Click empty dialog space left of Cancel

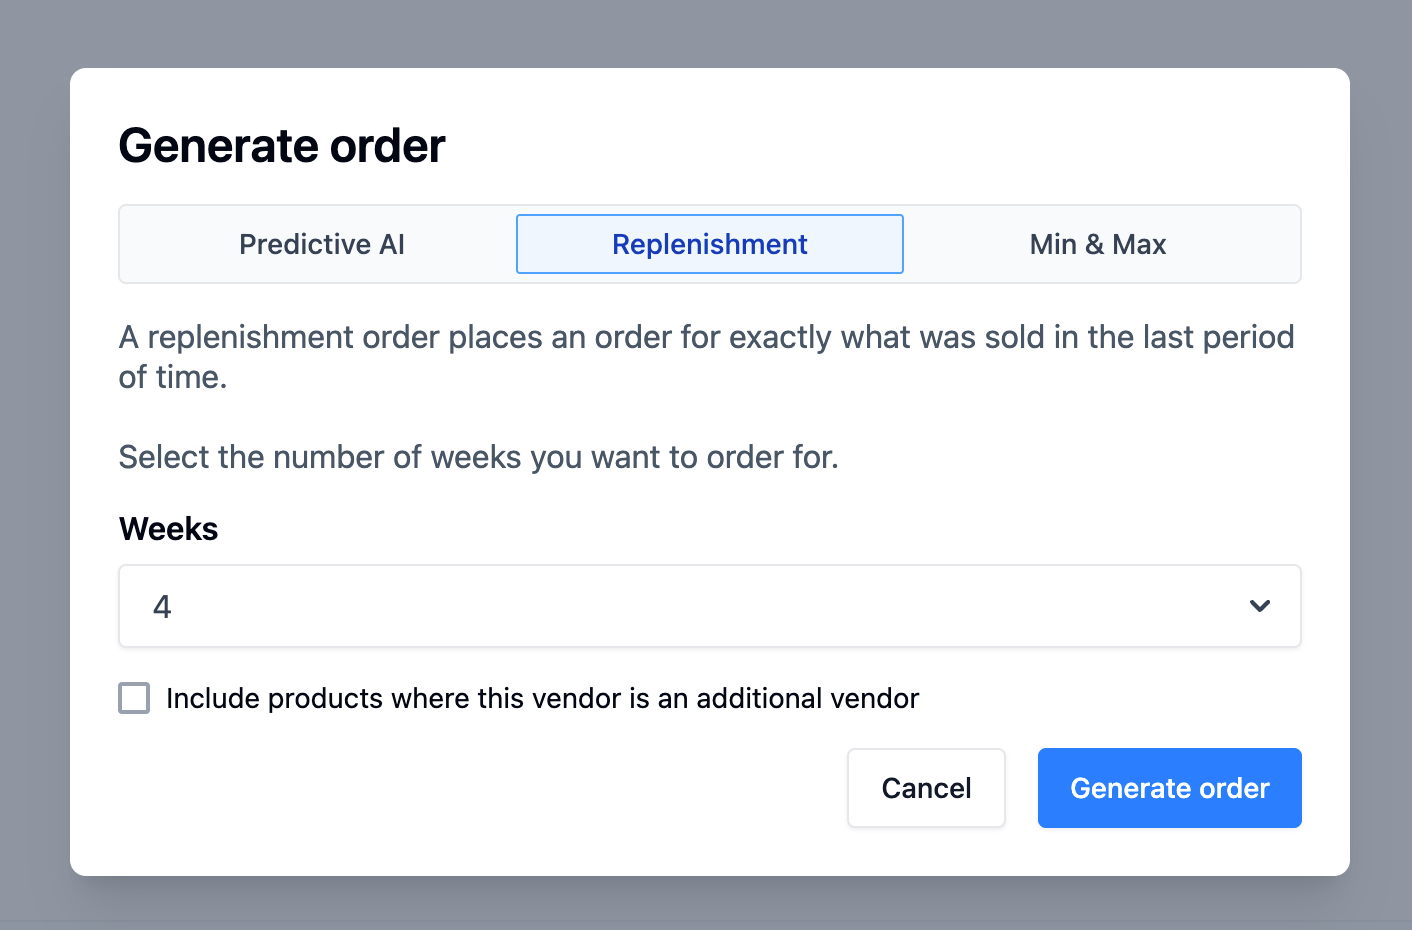click(x=480, y=788)
